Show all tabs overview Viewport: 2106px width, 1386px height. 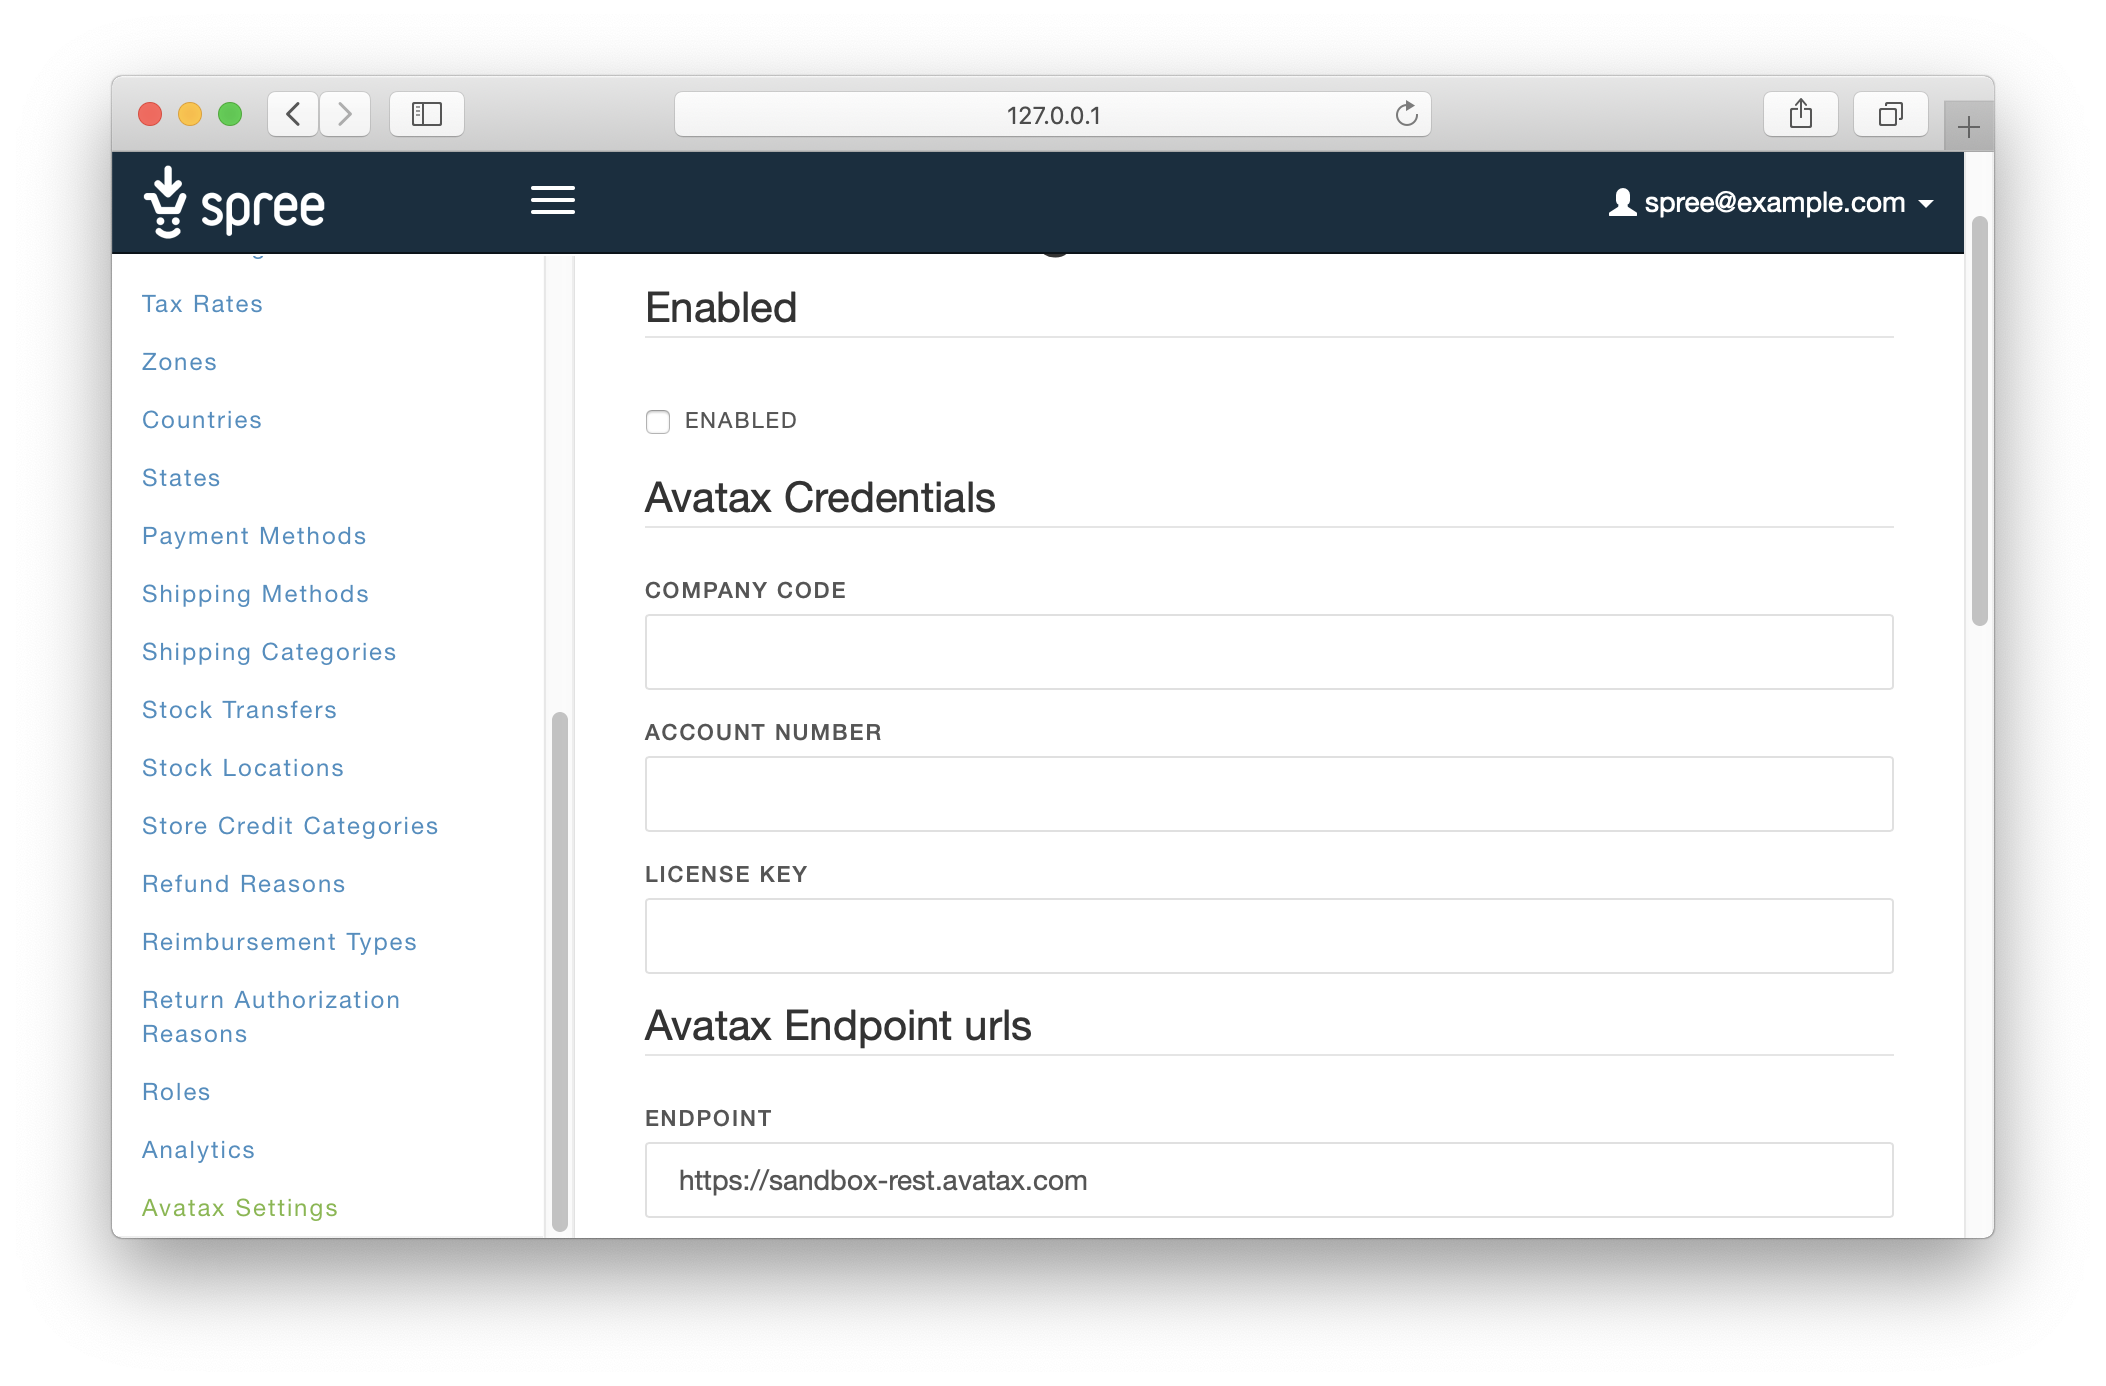1890,114
